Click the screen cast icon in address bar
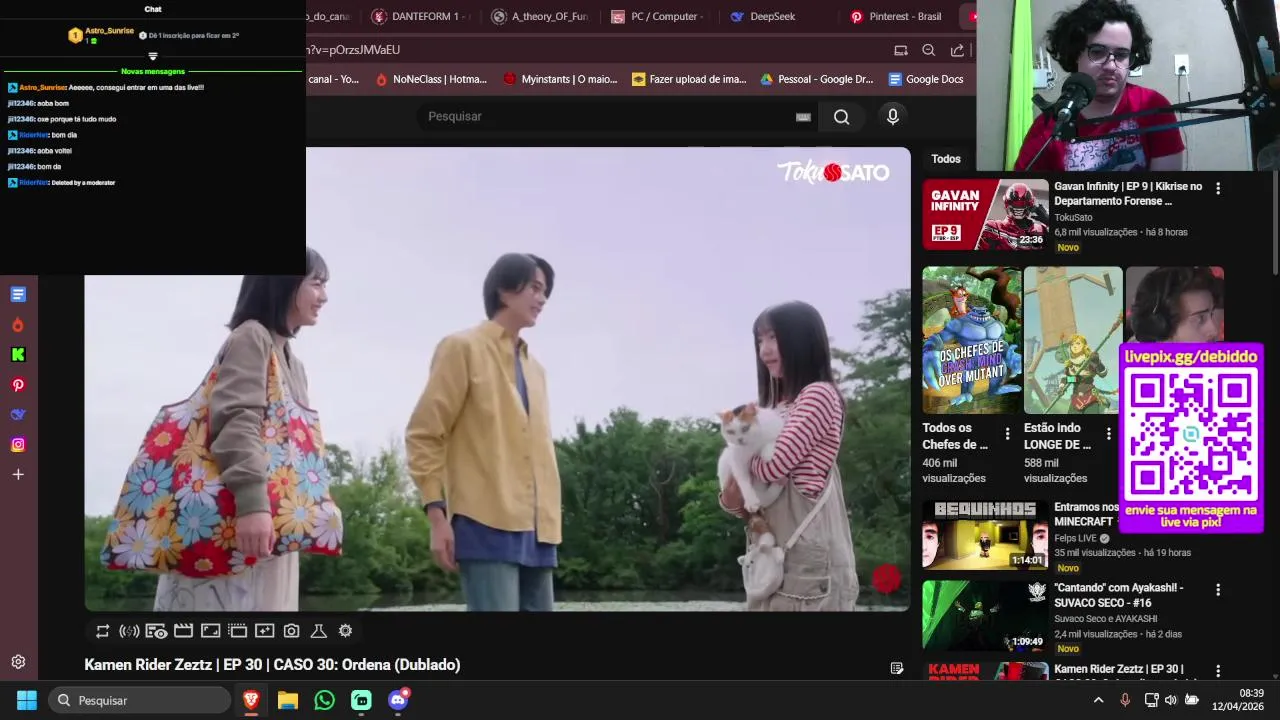Screen dimensions: 1280x720 [901, 50]
